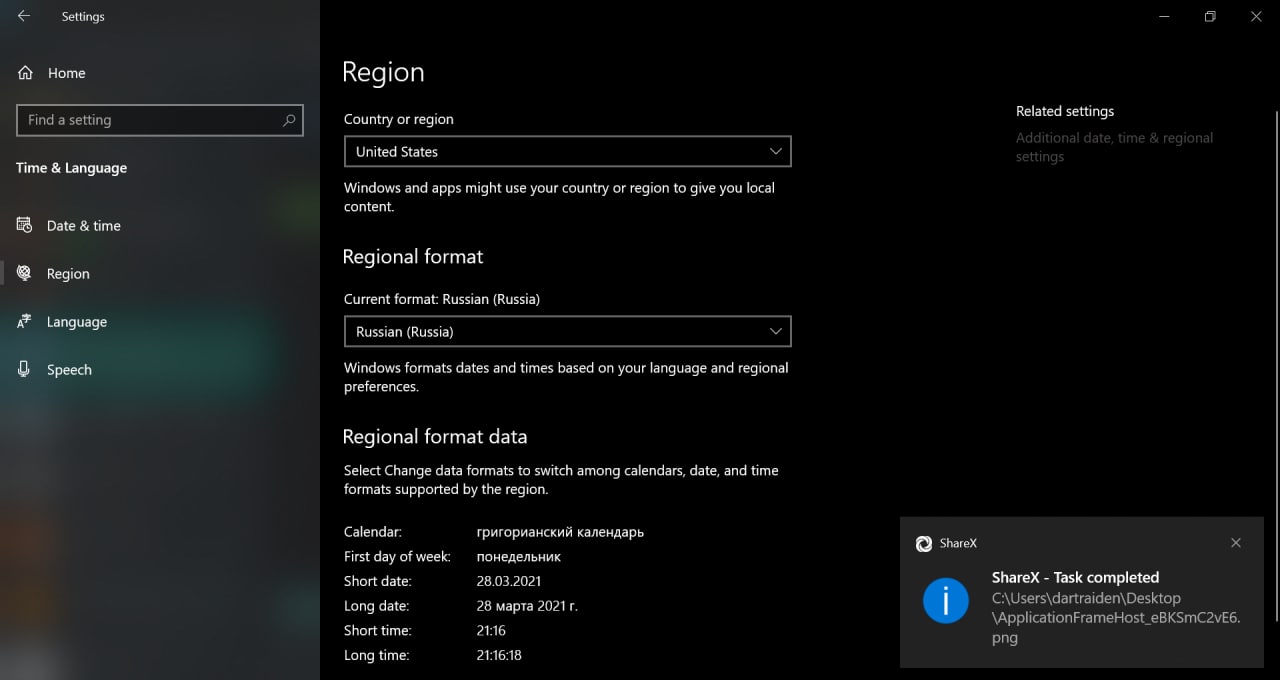This screenshot has height=680, width=1280.
Task: Click the Short date value 28.03.2021
Action: (x=510, y=581)
